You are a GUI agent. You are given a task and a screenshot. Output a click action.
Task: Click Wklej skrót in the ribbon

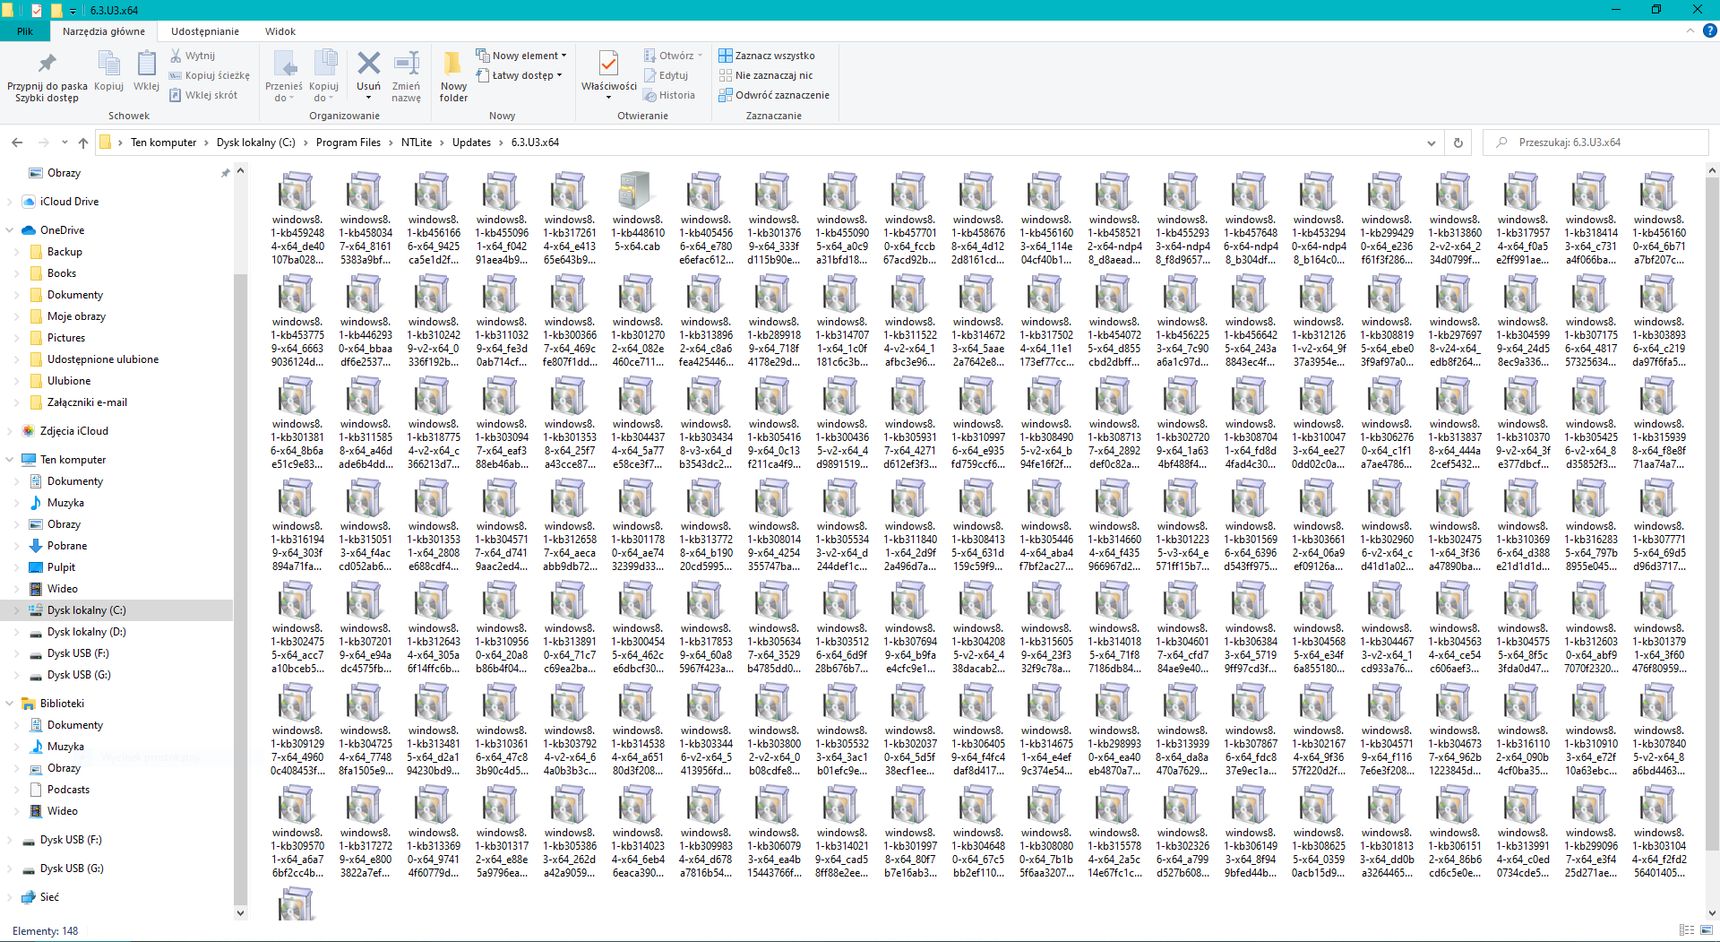coord(203,95)
